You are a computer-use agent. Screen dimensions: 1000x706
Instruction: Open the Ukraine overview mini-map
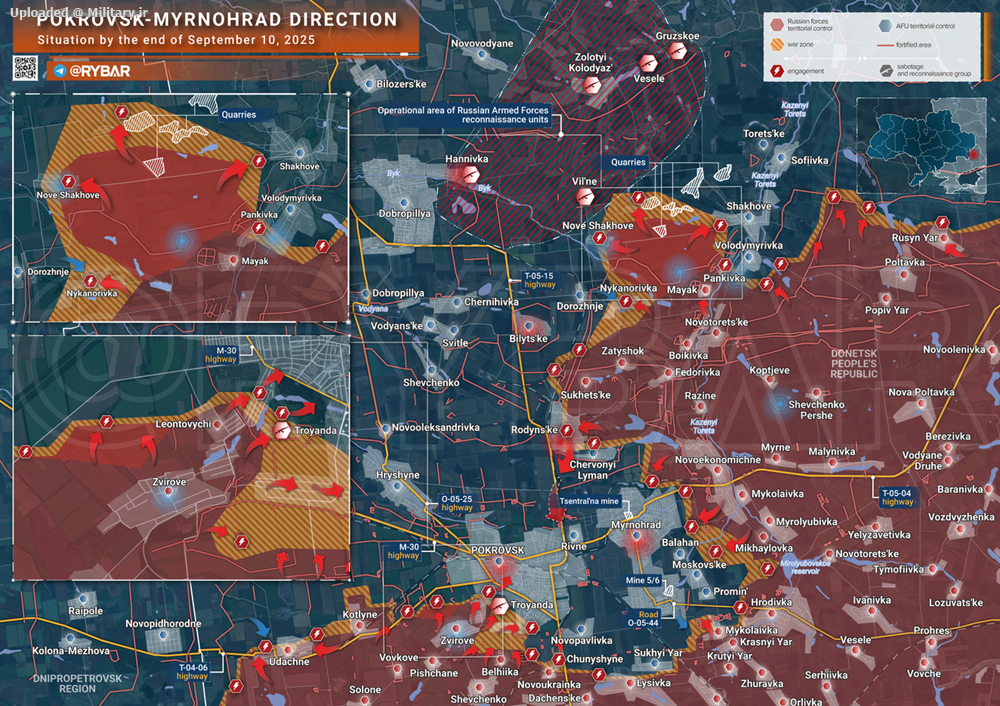[921, 145]
